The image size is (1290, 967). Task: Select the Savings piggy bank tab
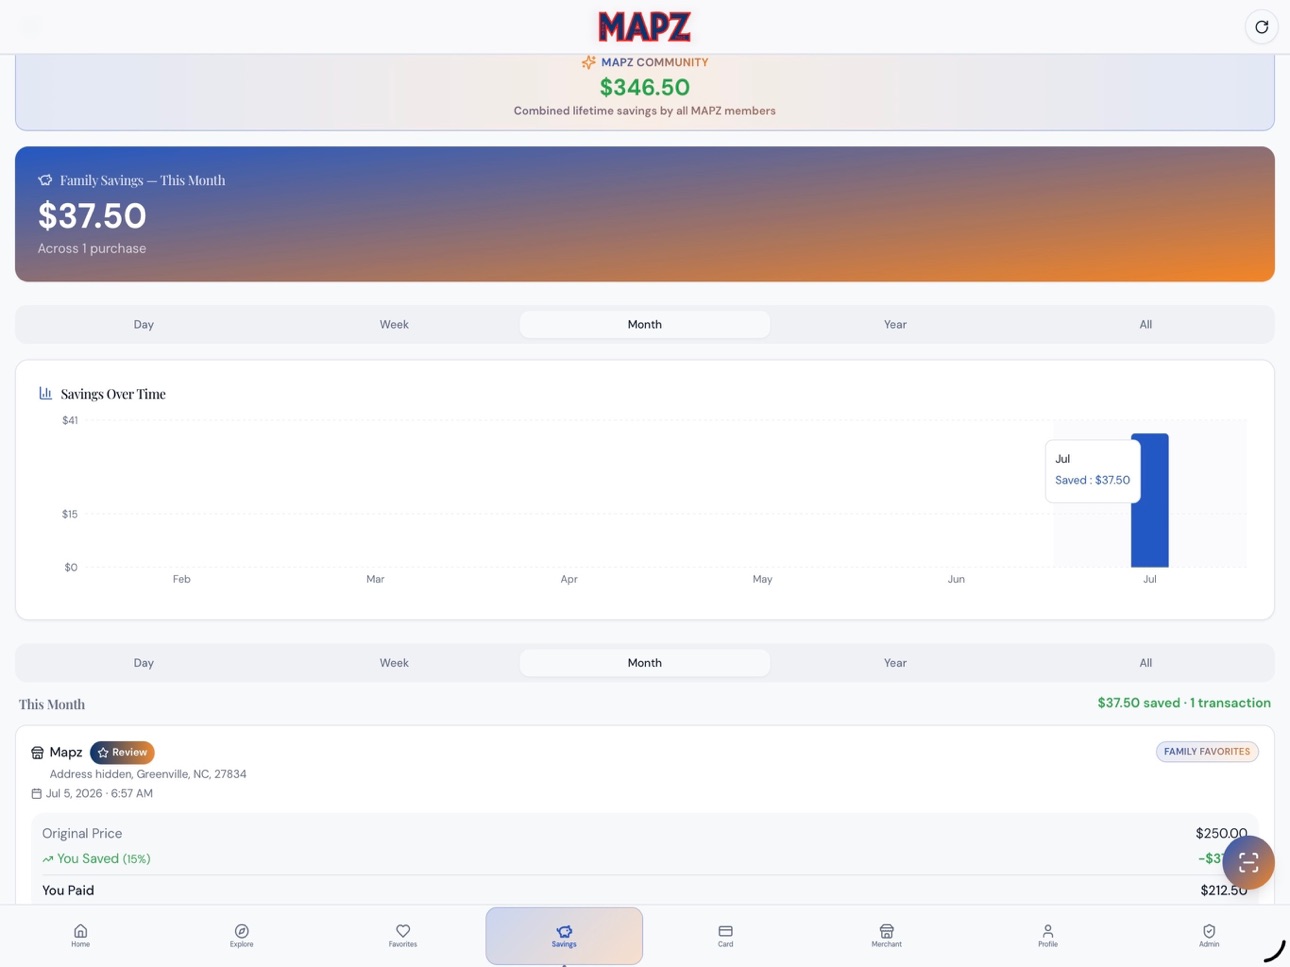pos(564,936)
